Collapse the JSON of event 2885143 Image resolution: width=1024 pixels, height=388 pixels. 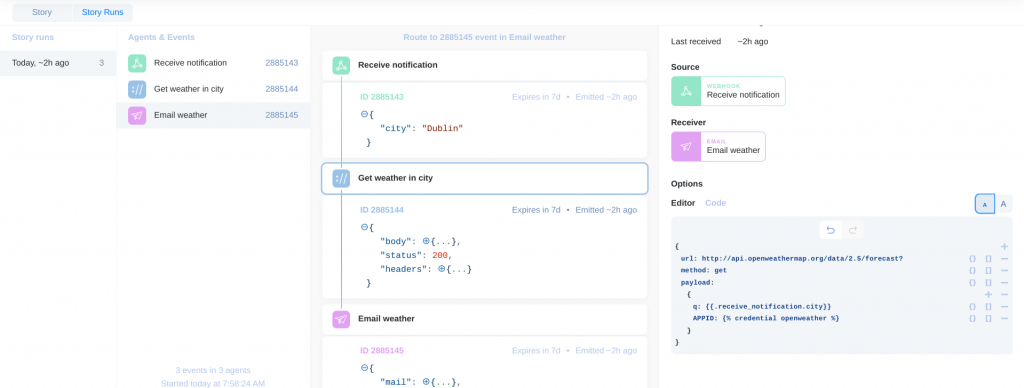(x=364, y=114)
